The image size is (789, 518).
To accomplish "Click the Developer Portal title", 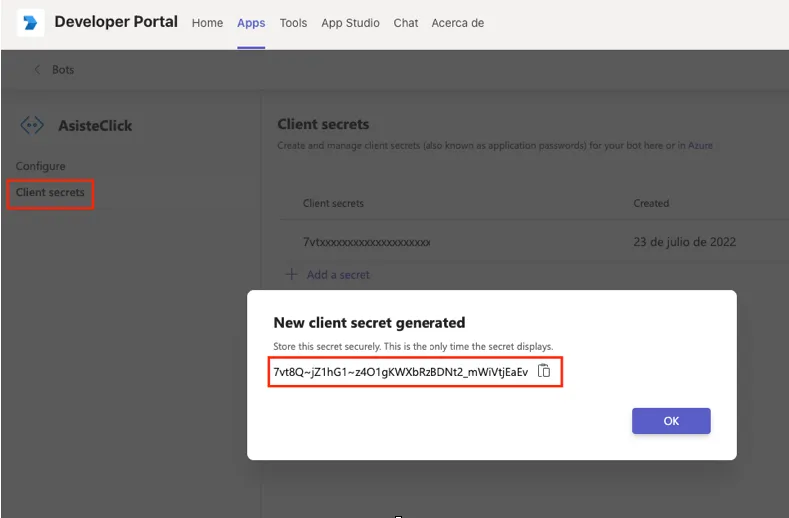I will [116, 22].
